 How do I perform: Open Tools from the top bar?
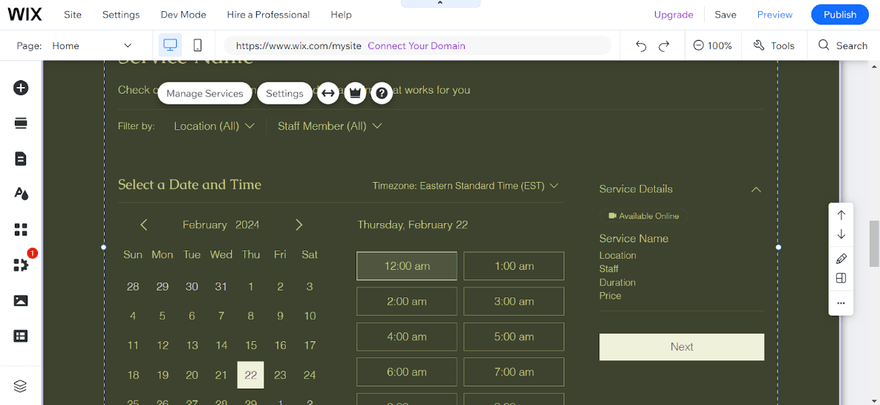pos(774,46)
